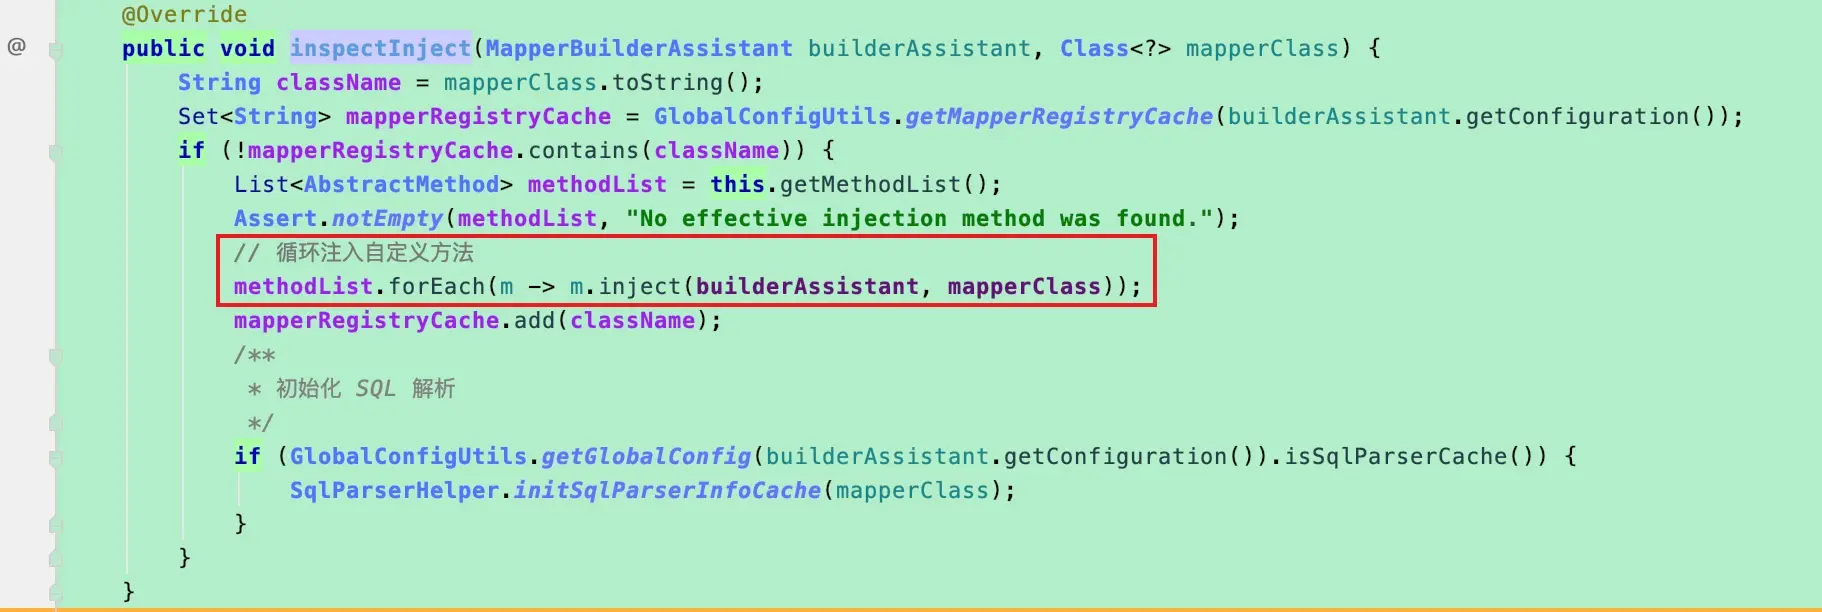Image resolution: width=1822 pixels, height=612 pixels.
Task: Click the AbstractMethod type in List declaration
Action: coord(401,184)
